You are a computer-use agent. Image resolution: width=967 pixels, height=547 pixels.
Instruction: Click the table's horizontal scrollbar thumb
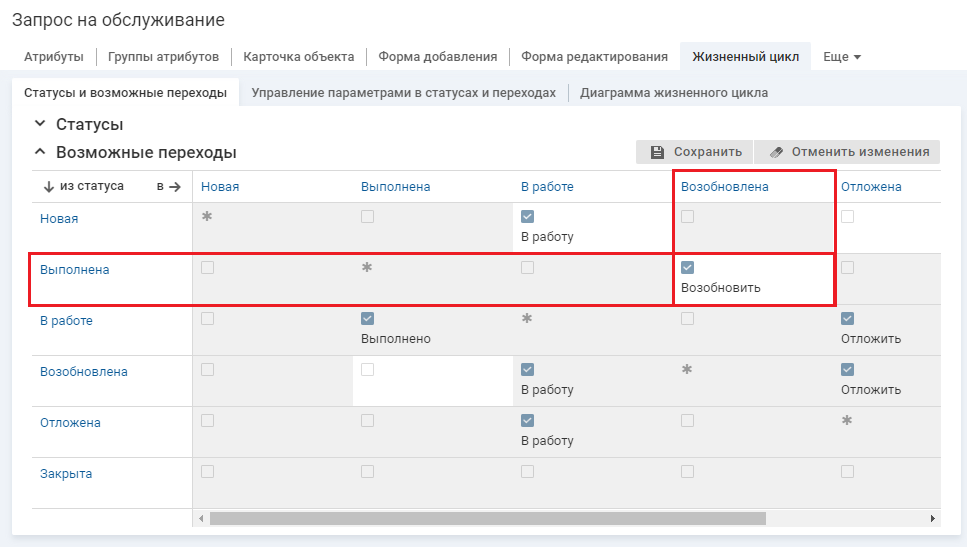click(x=487, y=519)
